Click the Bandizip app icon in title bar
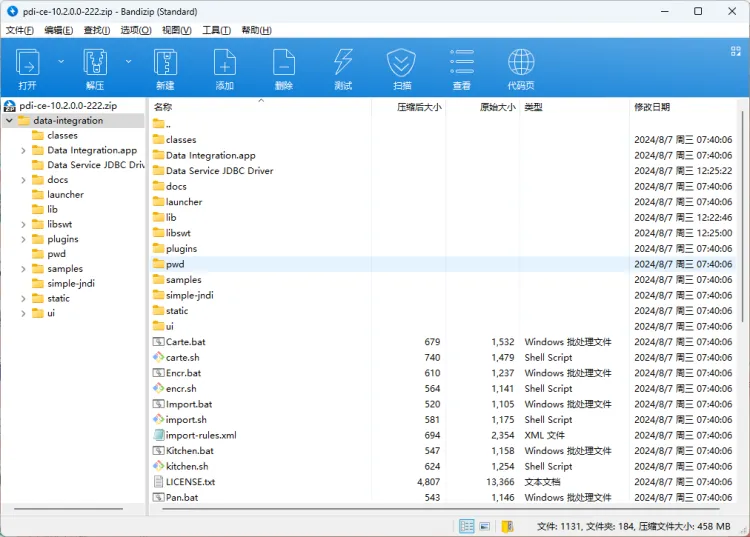This screenshot has height=537, width=750. [12, 11]
